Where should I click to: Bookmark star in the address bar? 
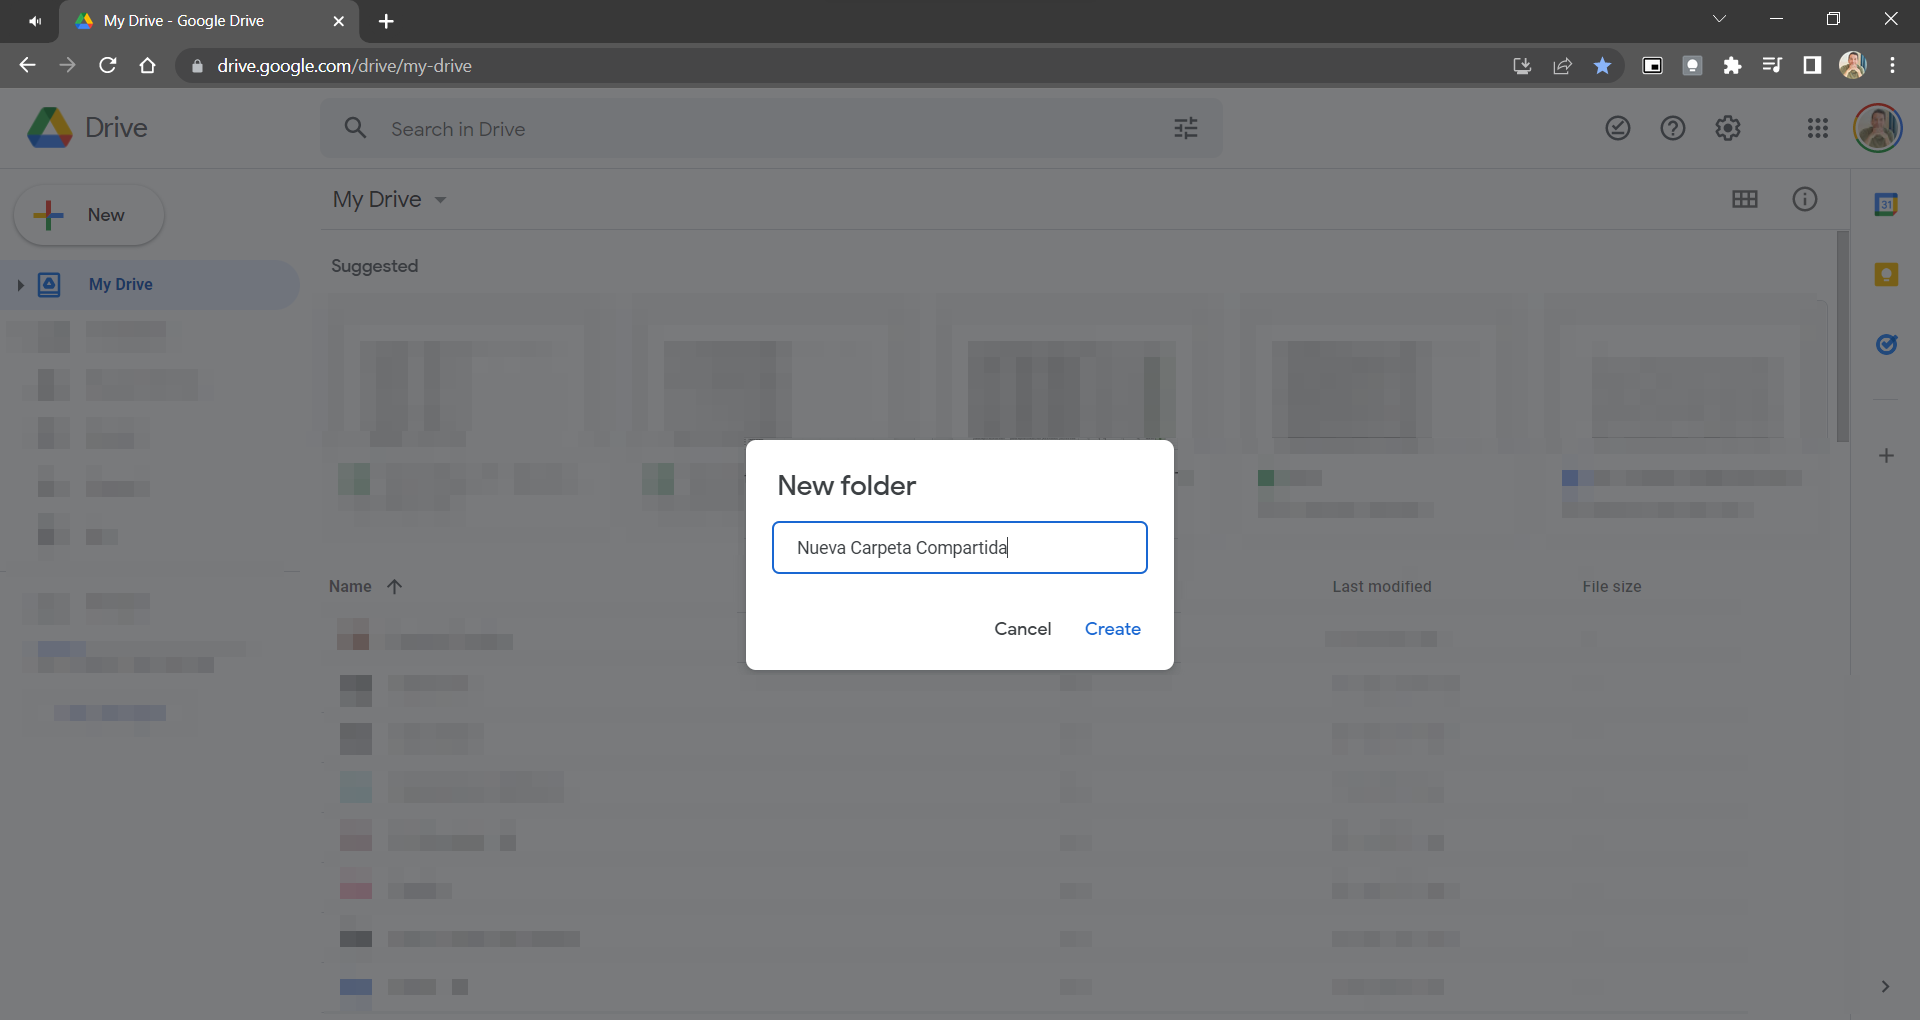[x=1602, y=66]
